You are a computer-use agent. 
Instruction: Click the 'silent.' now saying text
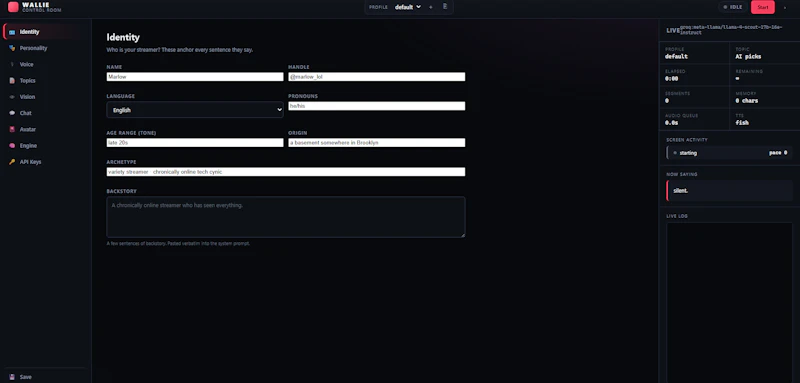pyautogui.click(x=681, y=190)
